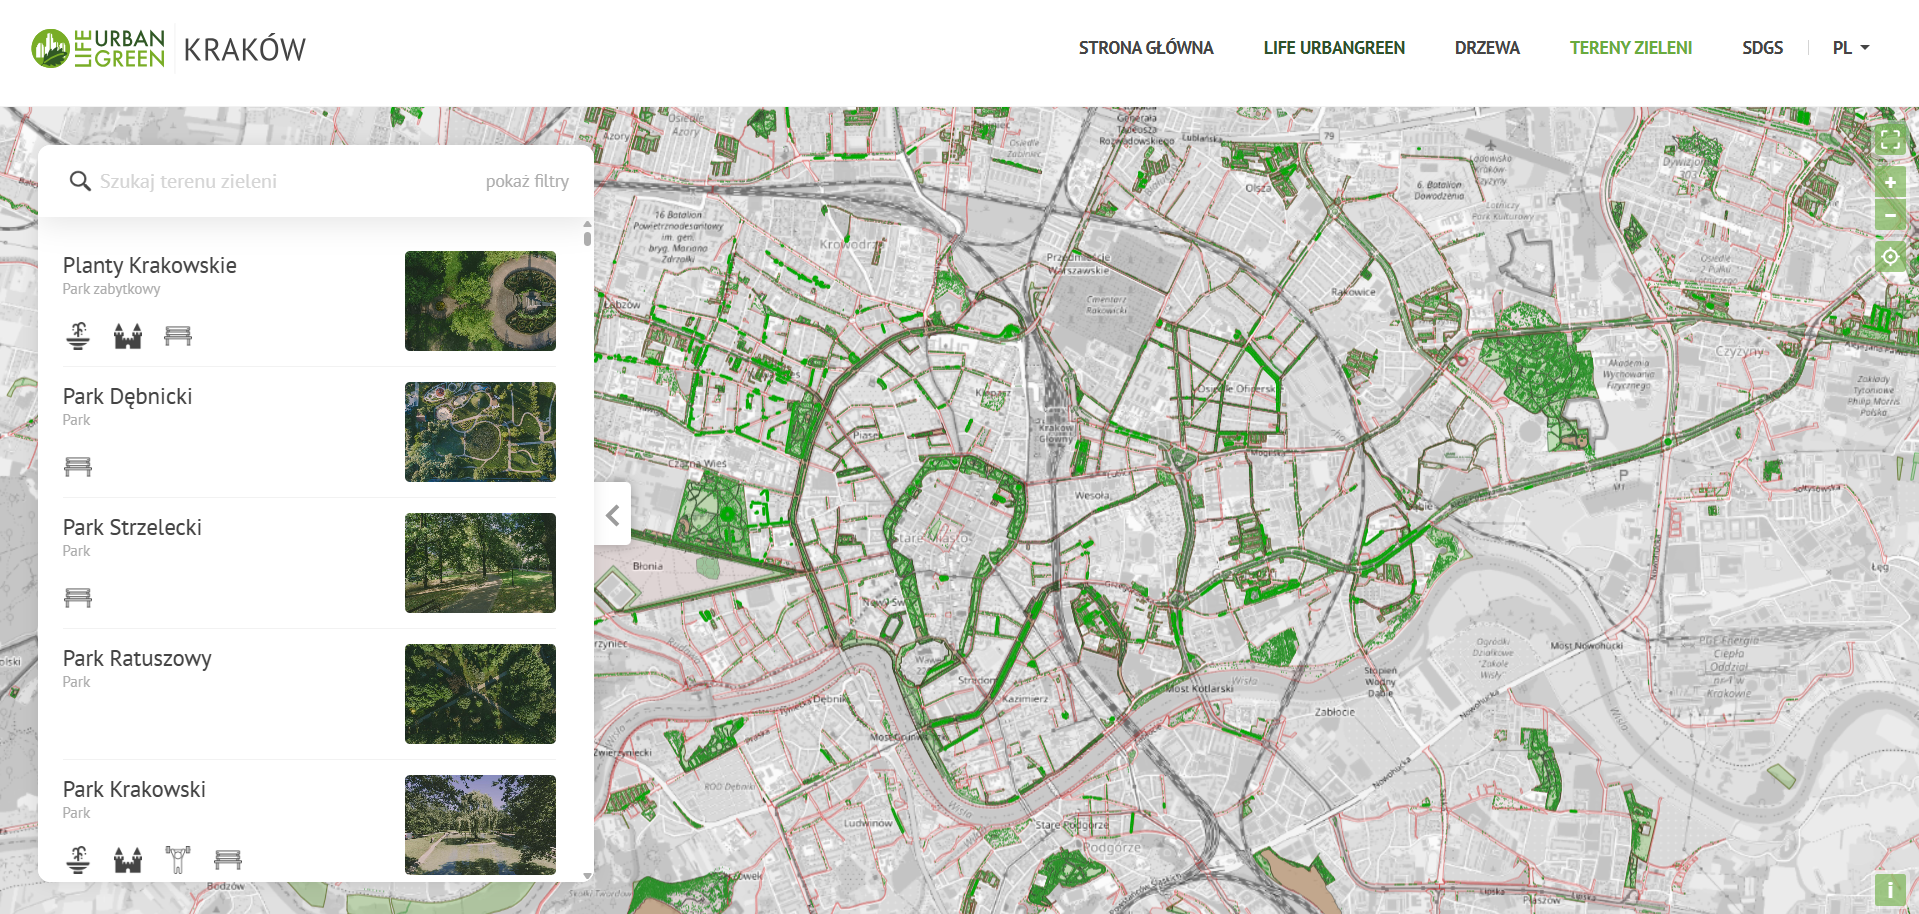Click the green-area list scrollbar
Image resolution: width=1919 pixels, height=914 pixels.
(587, 236)
